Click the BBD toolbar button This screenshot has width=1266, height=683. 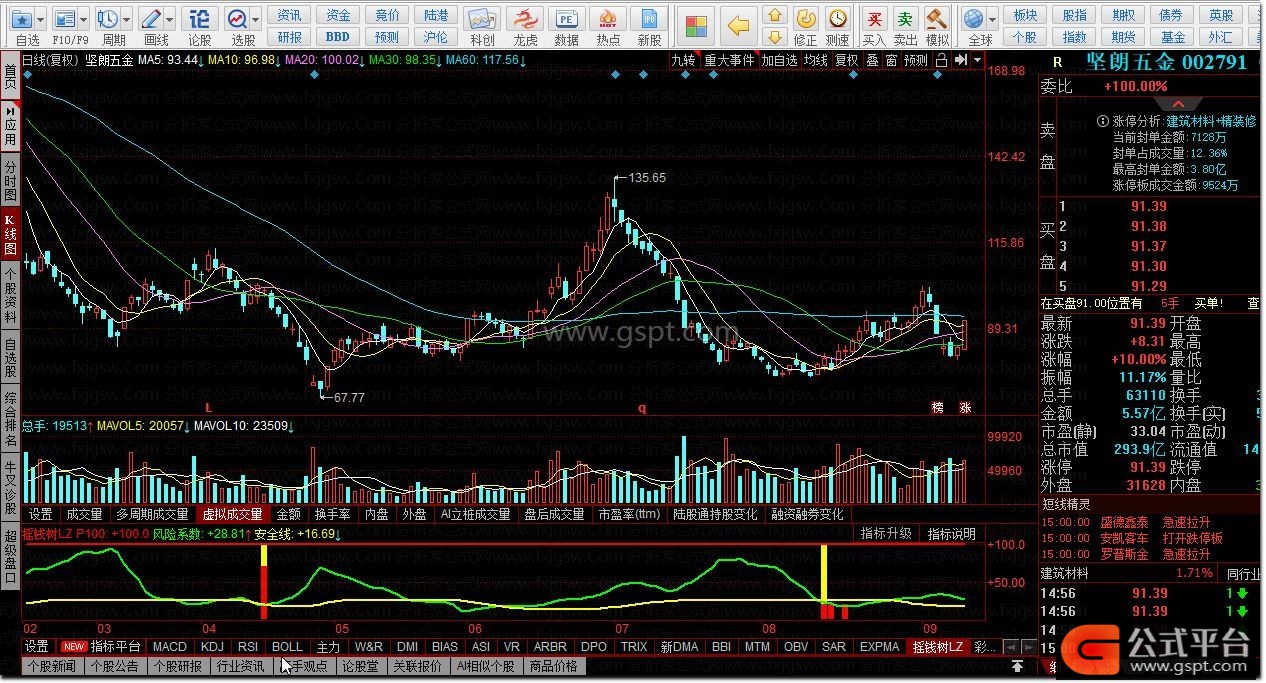click(x=338, y=37)
